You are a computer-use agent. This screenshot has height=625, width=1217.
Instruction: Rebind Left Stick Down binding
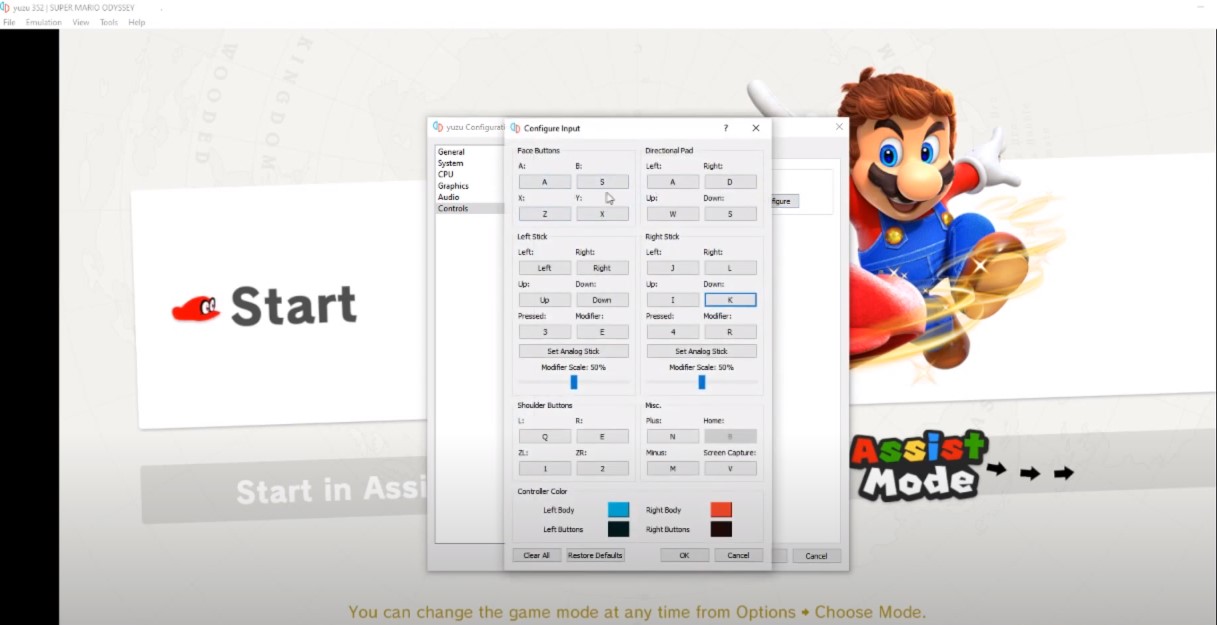click(602, 300)
